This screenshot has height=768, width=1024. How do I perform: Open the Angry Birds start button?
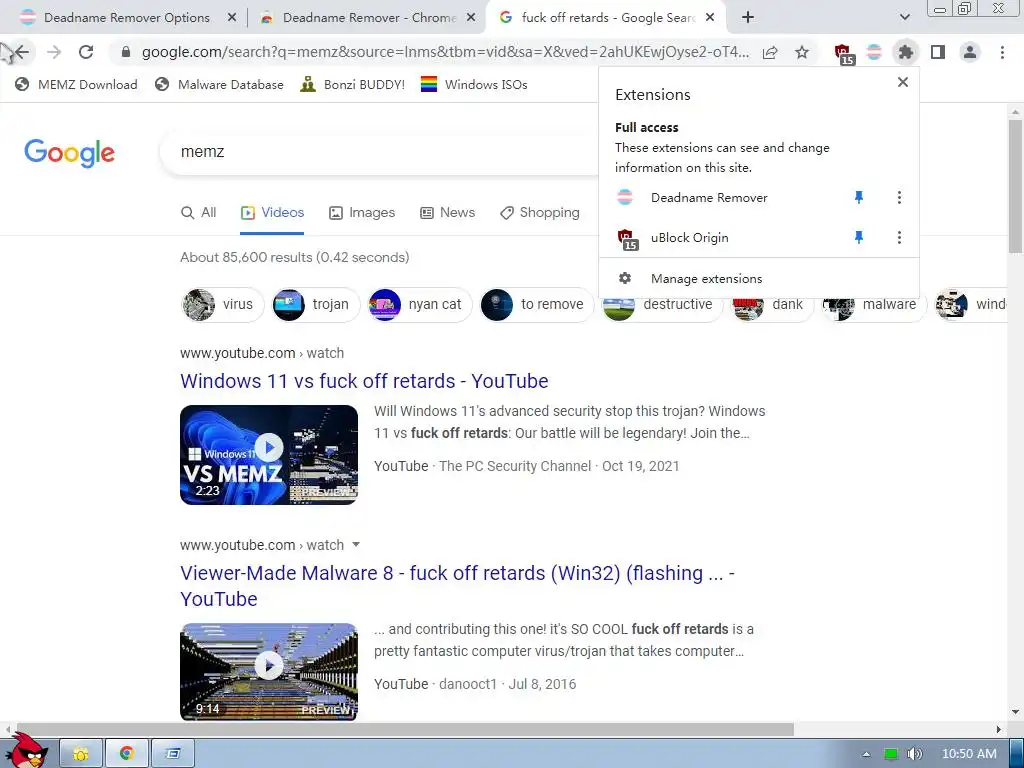pyautogui.click(x=27, y=751)
